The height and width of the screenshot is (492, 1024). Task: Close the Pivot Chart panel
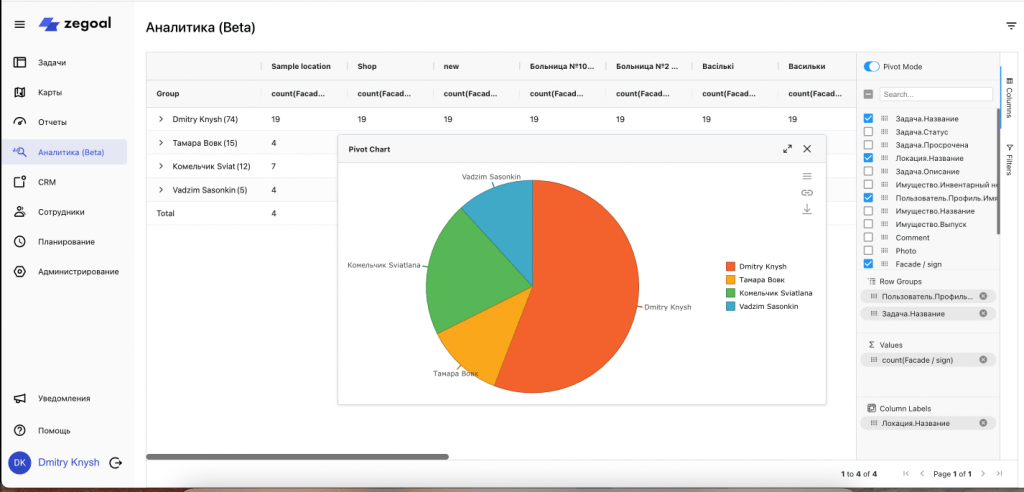[807, 149]
